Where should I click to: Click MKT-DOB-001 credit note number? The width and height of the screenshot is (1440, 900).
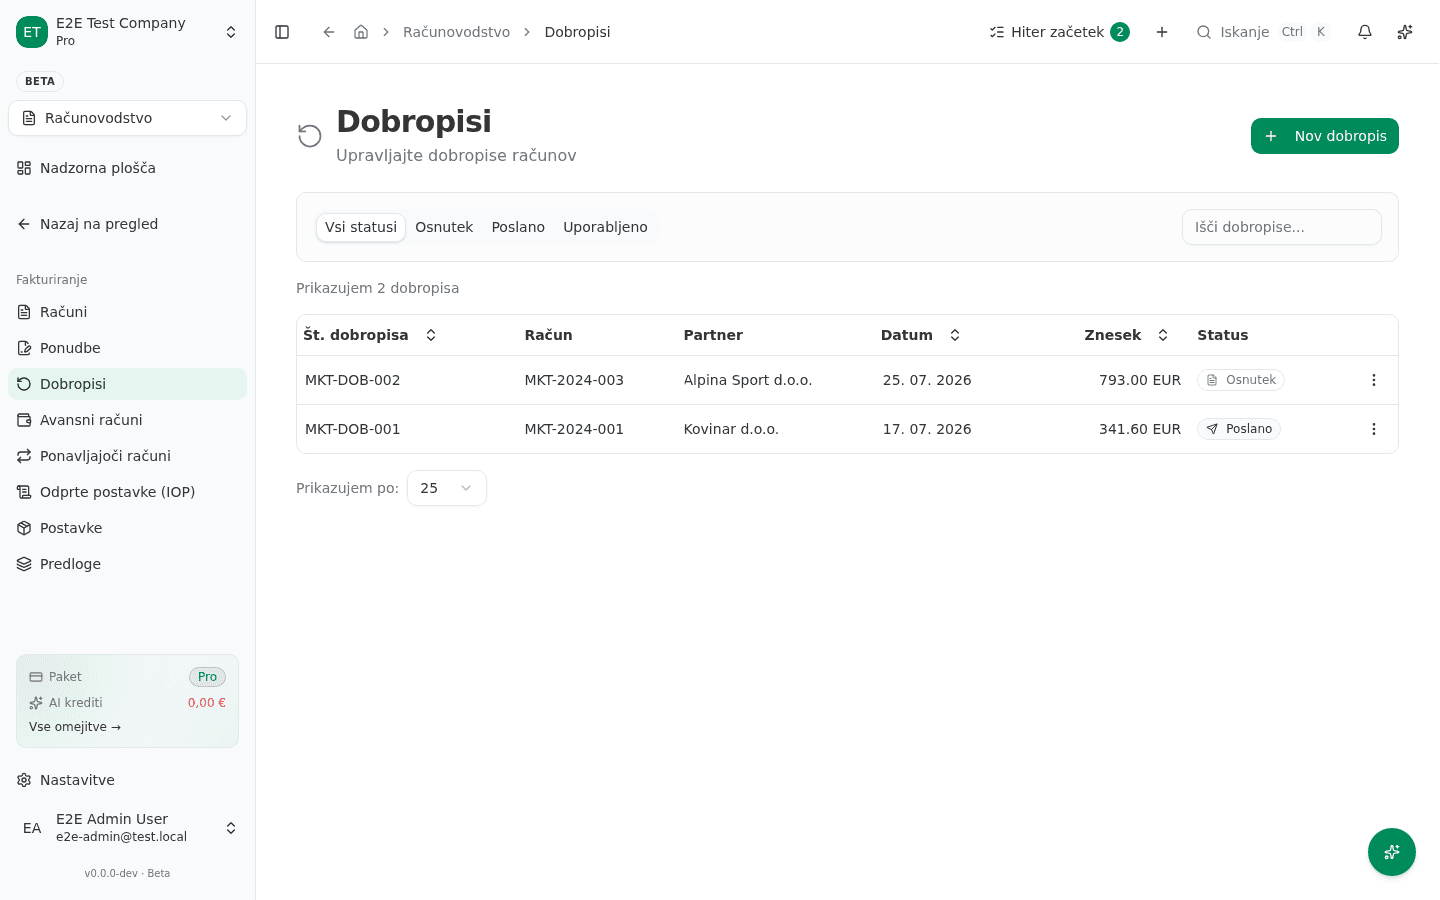[352, 429]
